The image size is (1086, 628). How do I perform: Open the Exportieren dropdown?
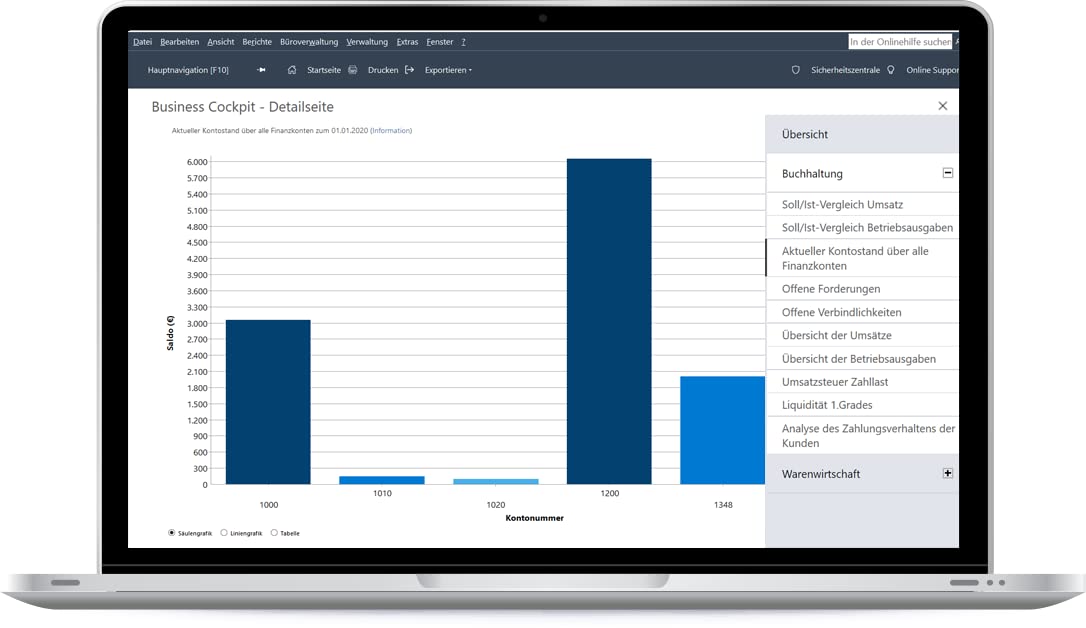(448, 70)
